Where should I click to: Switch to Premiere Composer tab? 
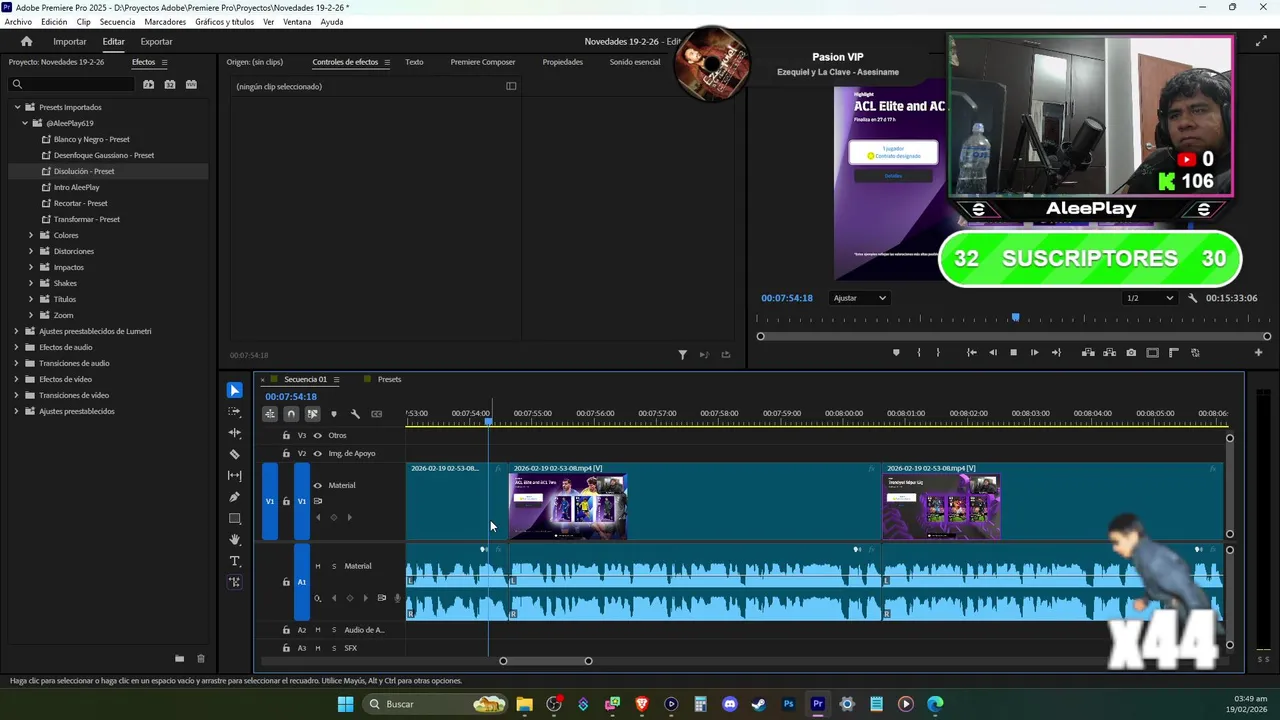tap(483, 62)
